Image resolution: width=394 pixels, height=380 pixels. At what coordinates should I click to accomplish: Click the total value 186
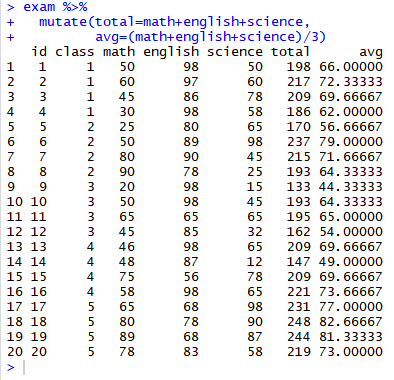[299, 112]
